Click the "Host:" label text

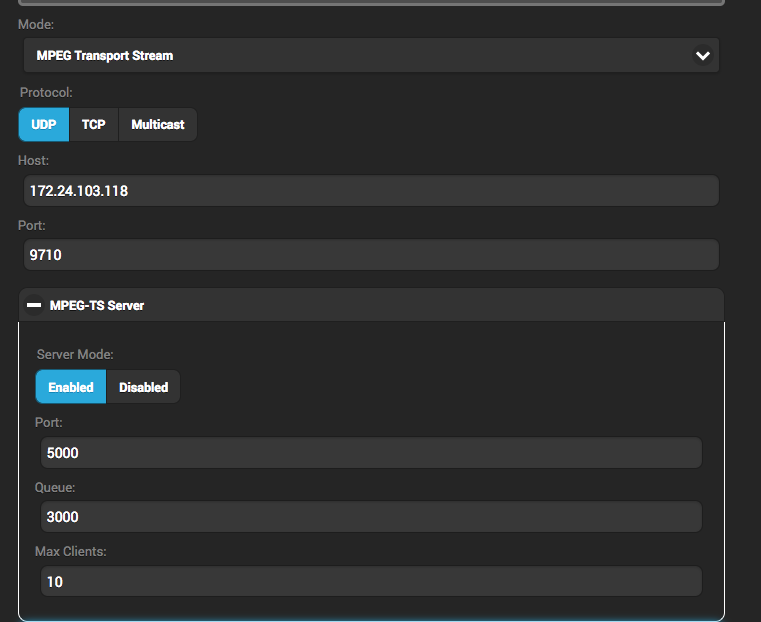34,160
